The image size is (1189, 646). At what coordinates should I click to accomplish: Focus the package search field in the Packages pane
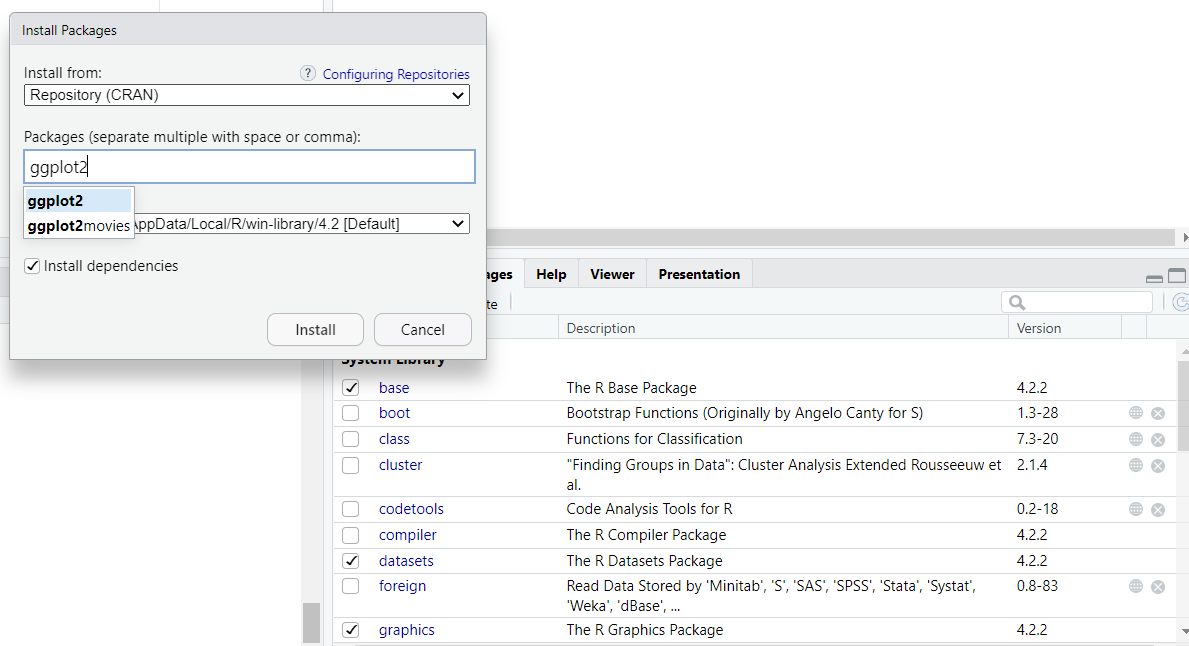pyautogui.click(x=1077, y=303)
